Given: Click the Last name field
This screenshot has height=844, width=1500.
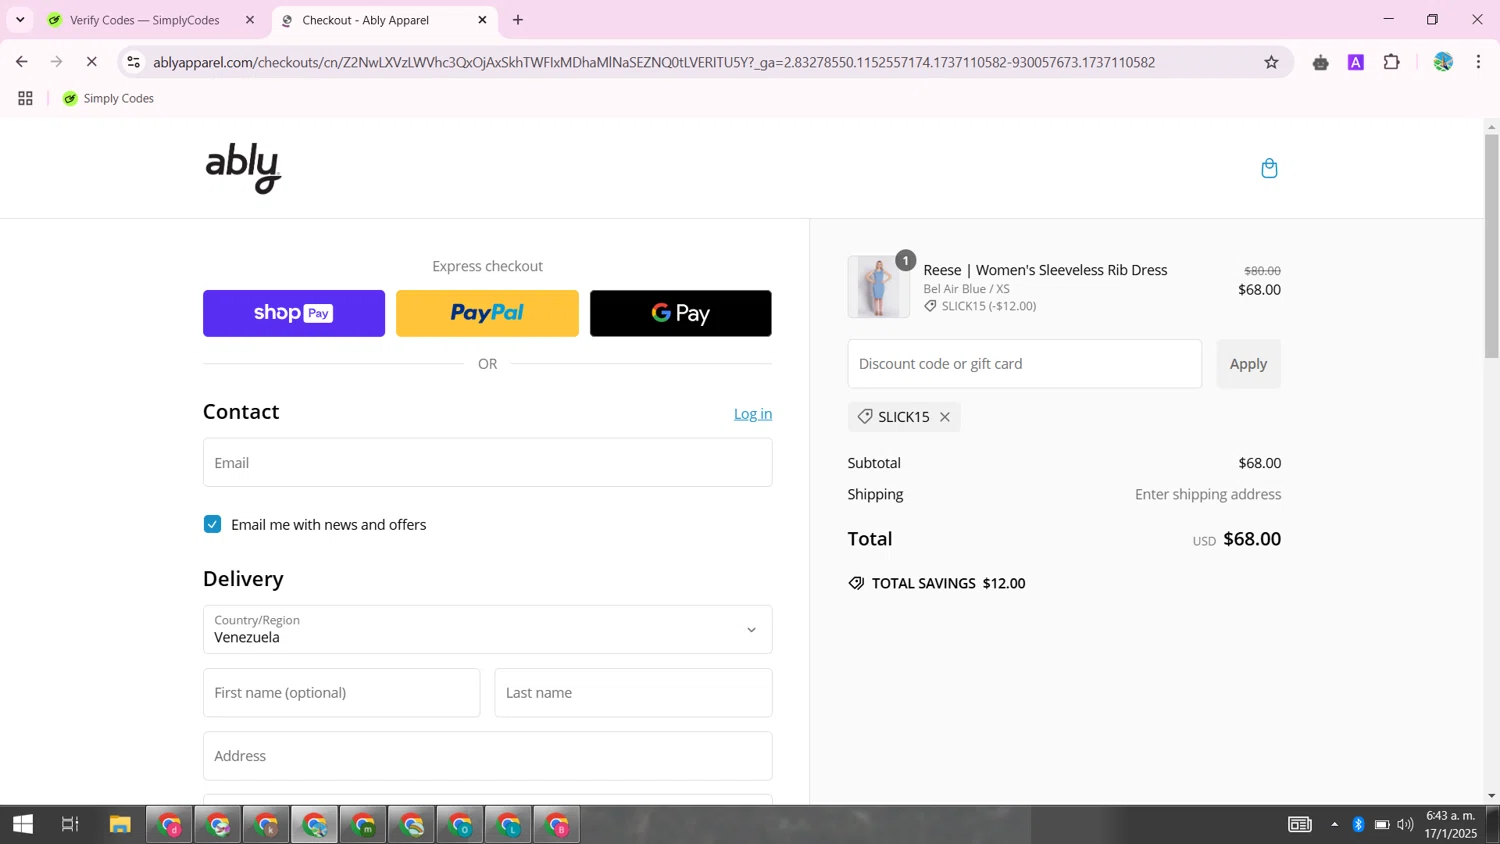Looking at the screenshot, I should coord(634,693).
